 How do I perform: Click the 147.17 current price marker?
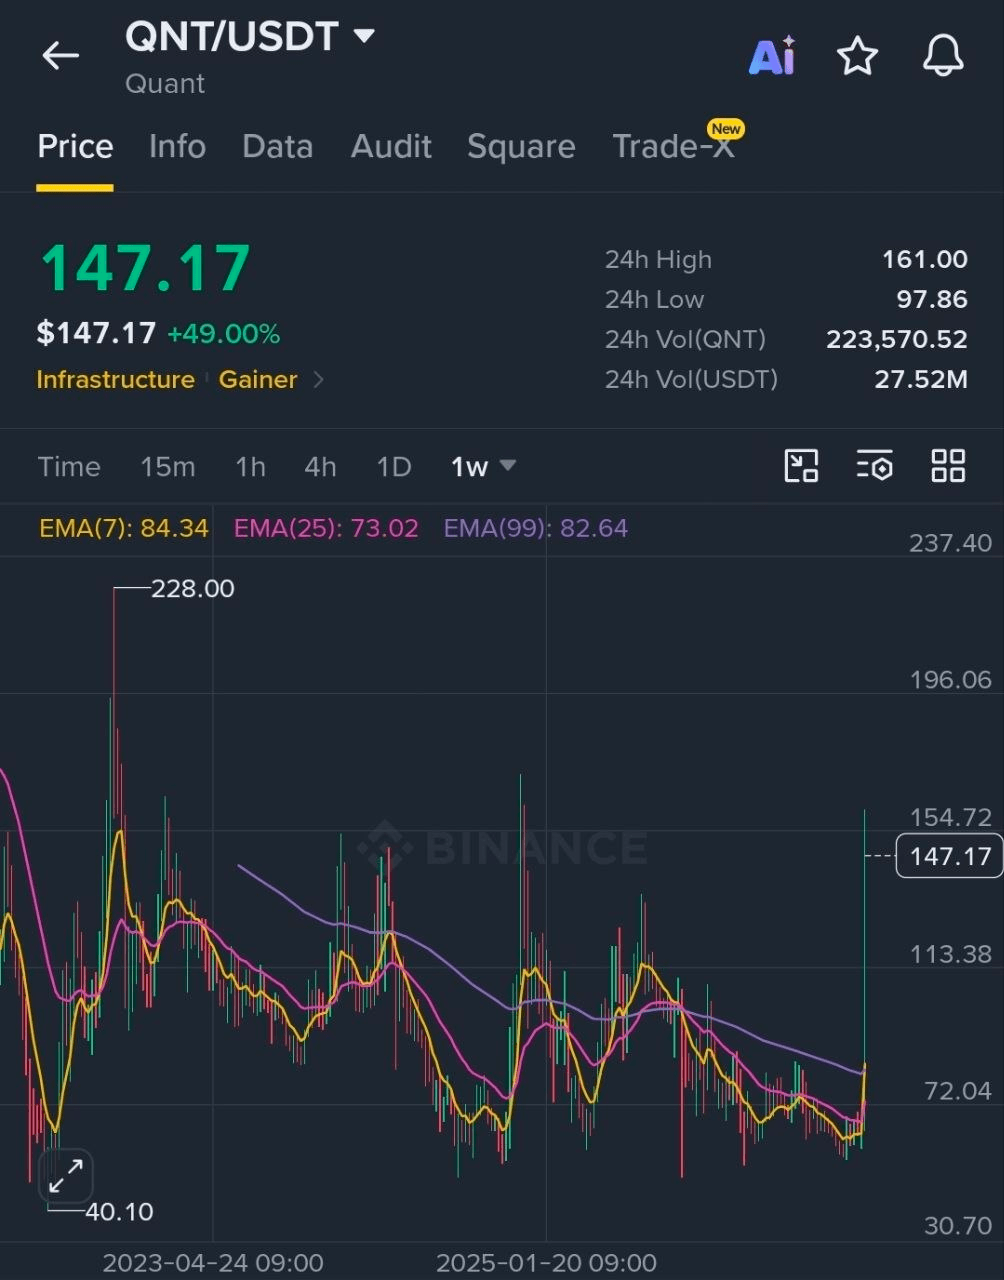click(x=949, y=856)
